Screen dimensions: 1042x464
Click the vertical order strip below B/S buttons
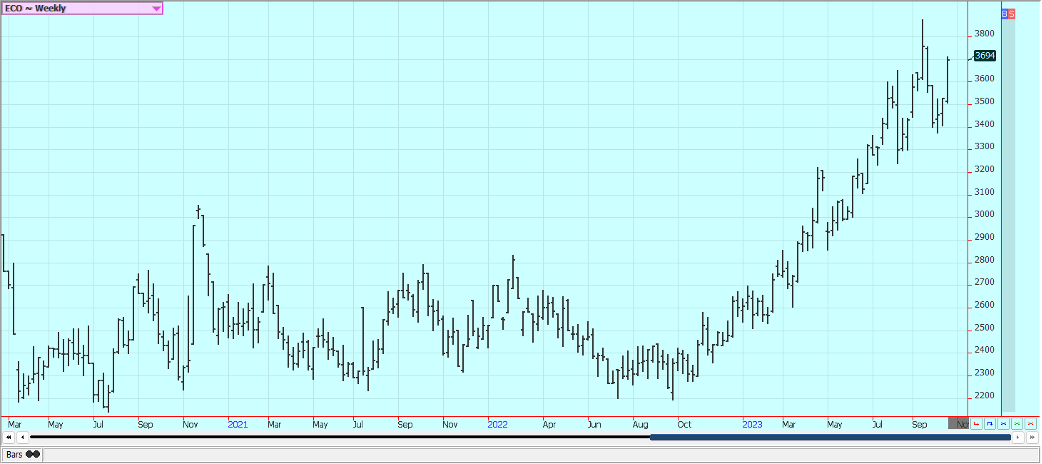pyautogui.click(x=1008, y=215)
